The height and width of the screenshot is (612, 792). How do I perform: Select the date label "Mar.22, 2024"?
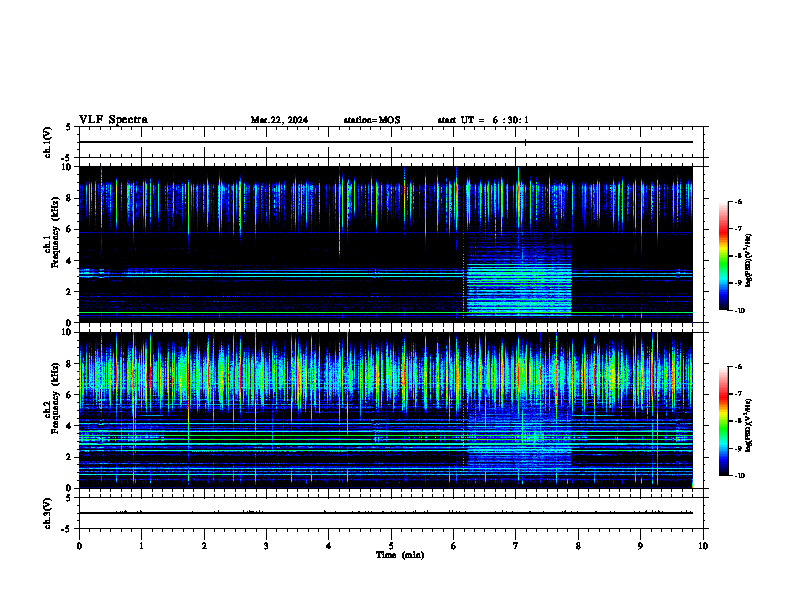(x=279, y=120)
